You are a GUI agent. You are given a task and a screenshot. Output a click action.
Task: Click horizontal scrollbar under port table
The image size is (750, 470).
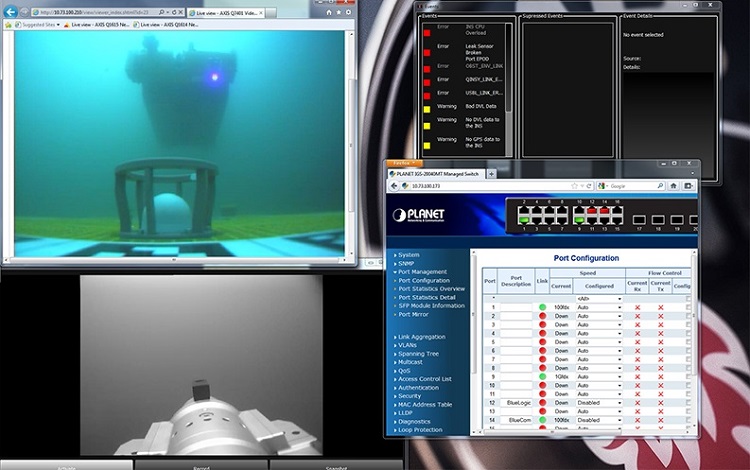click(x=582, y=432)
